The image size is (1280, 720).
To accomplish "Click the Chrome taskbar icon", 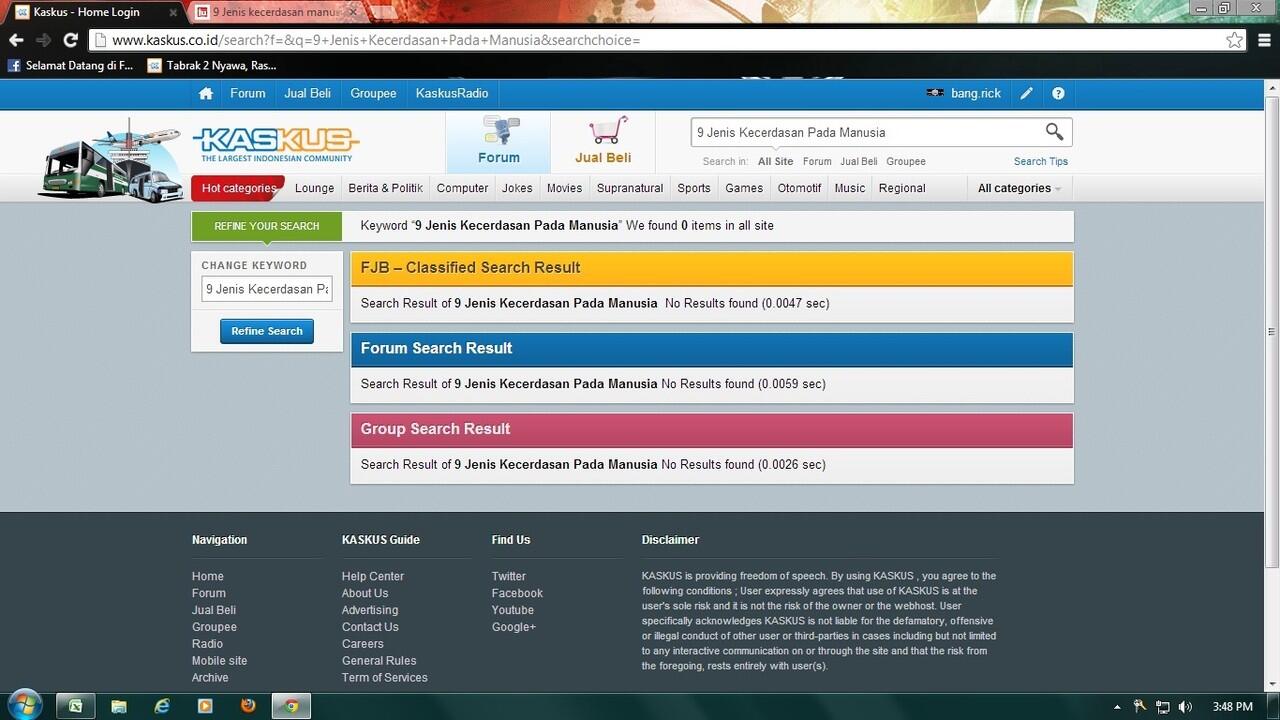I will 292,706.
